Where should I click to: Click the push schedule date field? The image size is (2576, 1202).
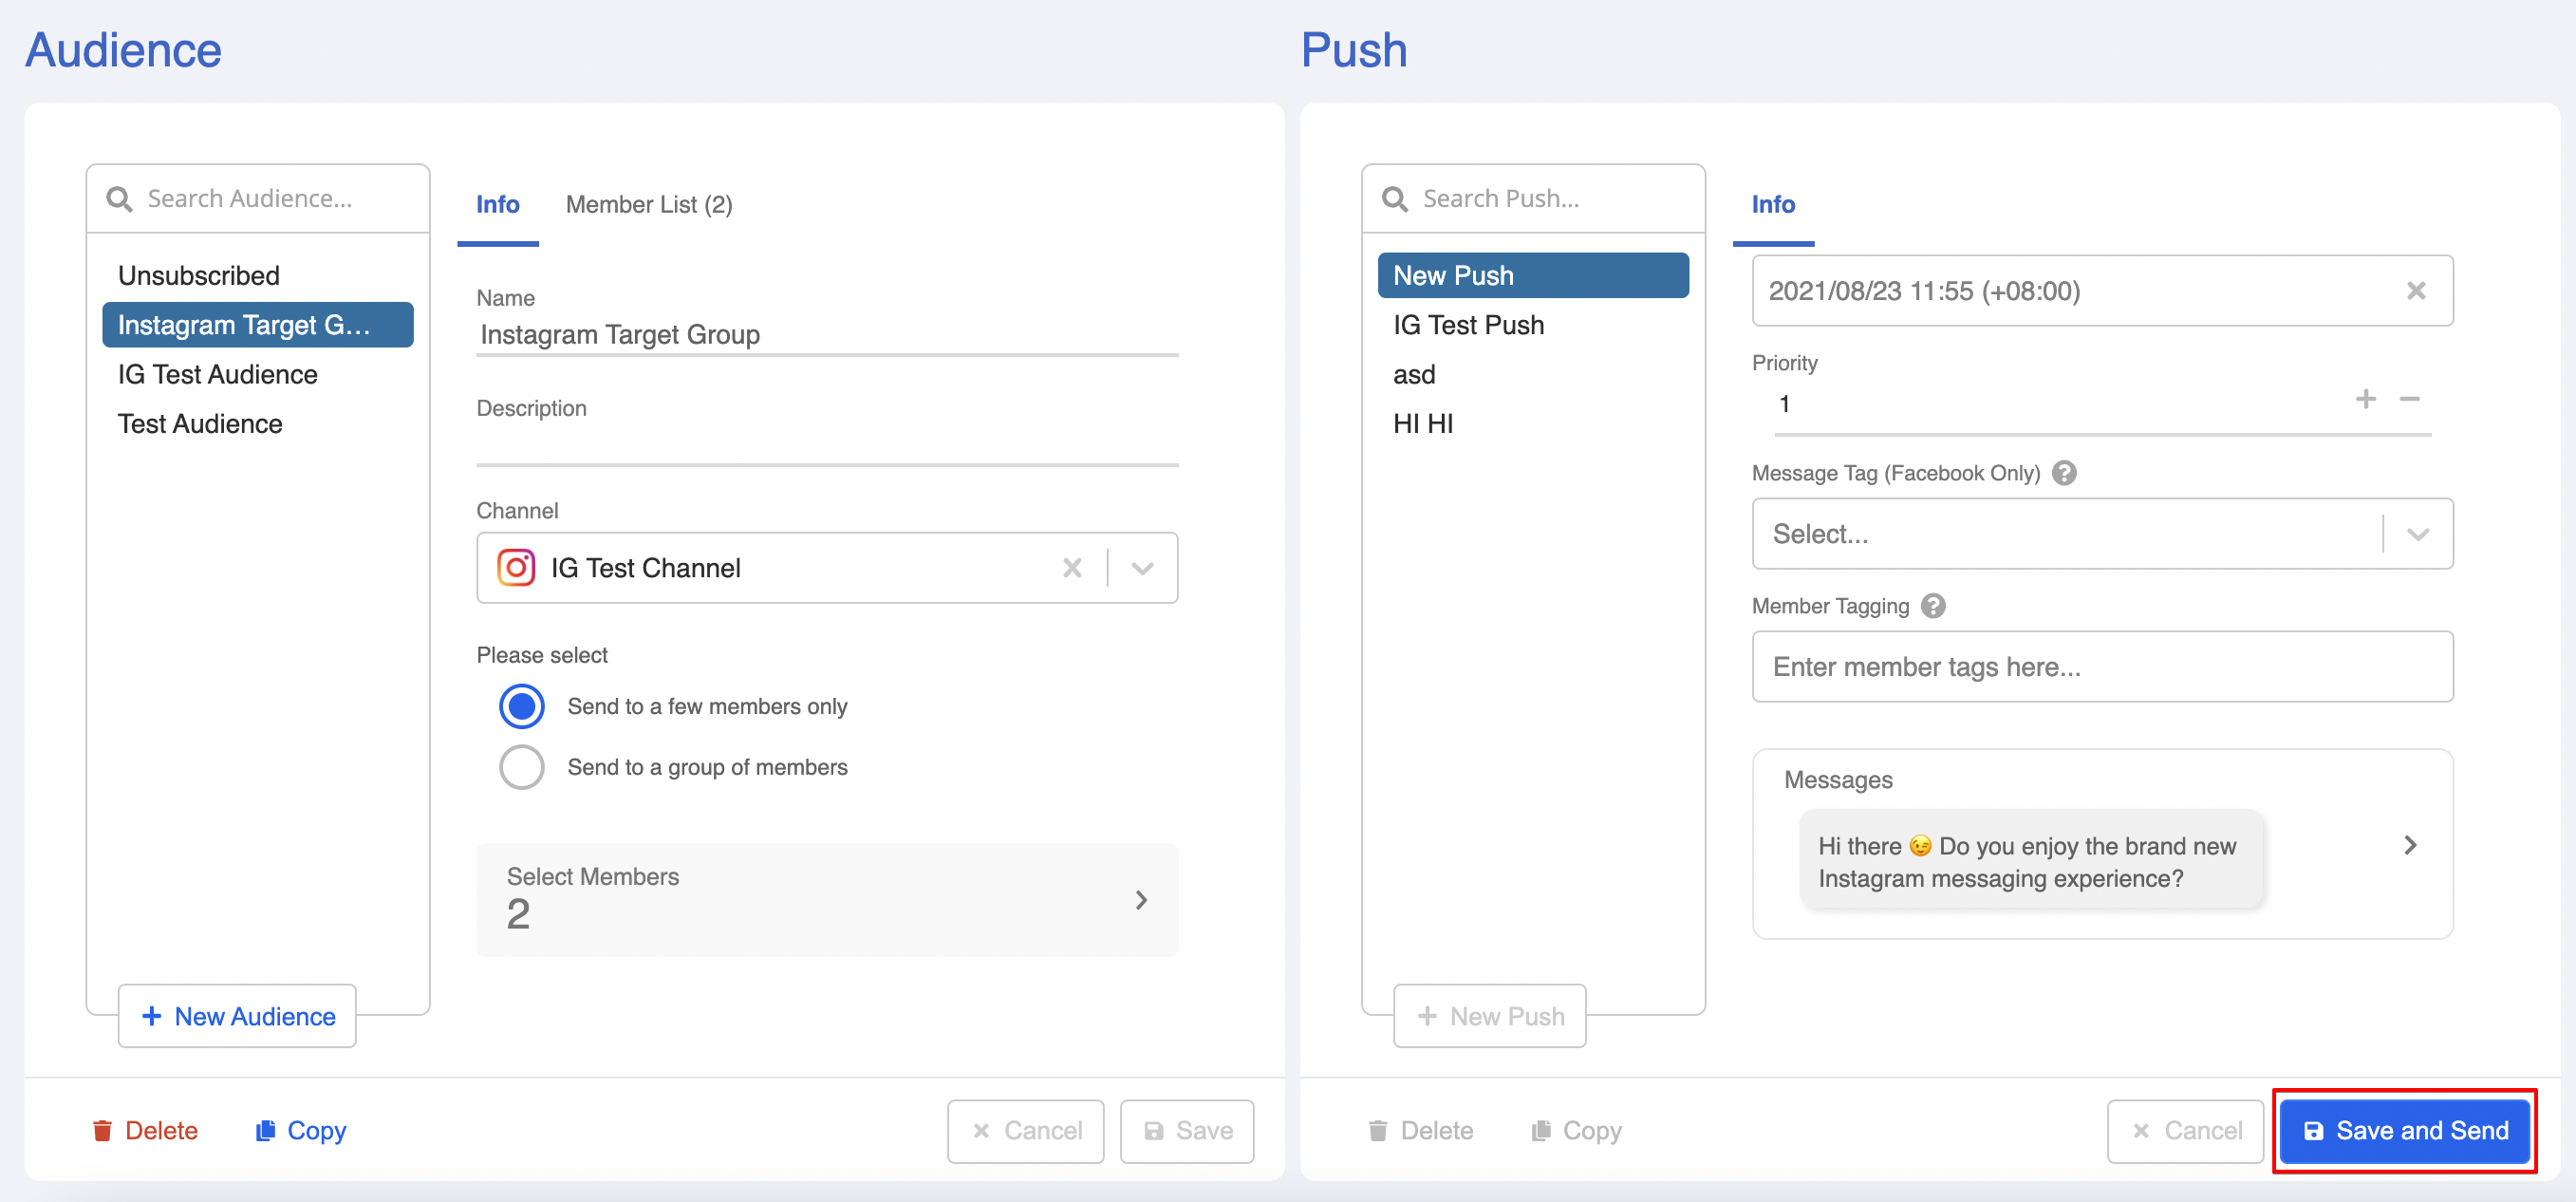pos(2102,291)
